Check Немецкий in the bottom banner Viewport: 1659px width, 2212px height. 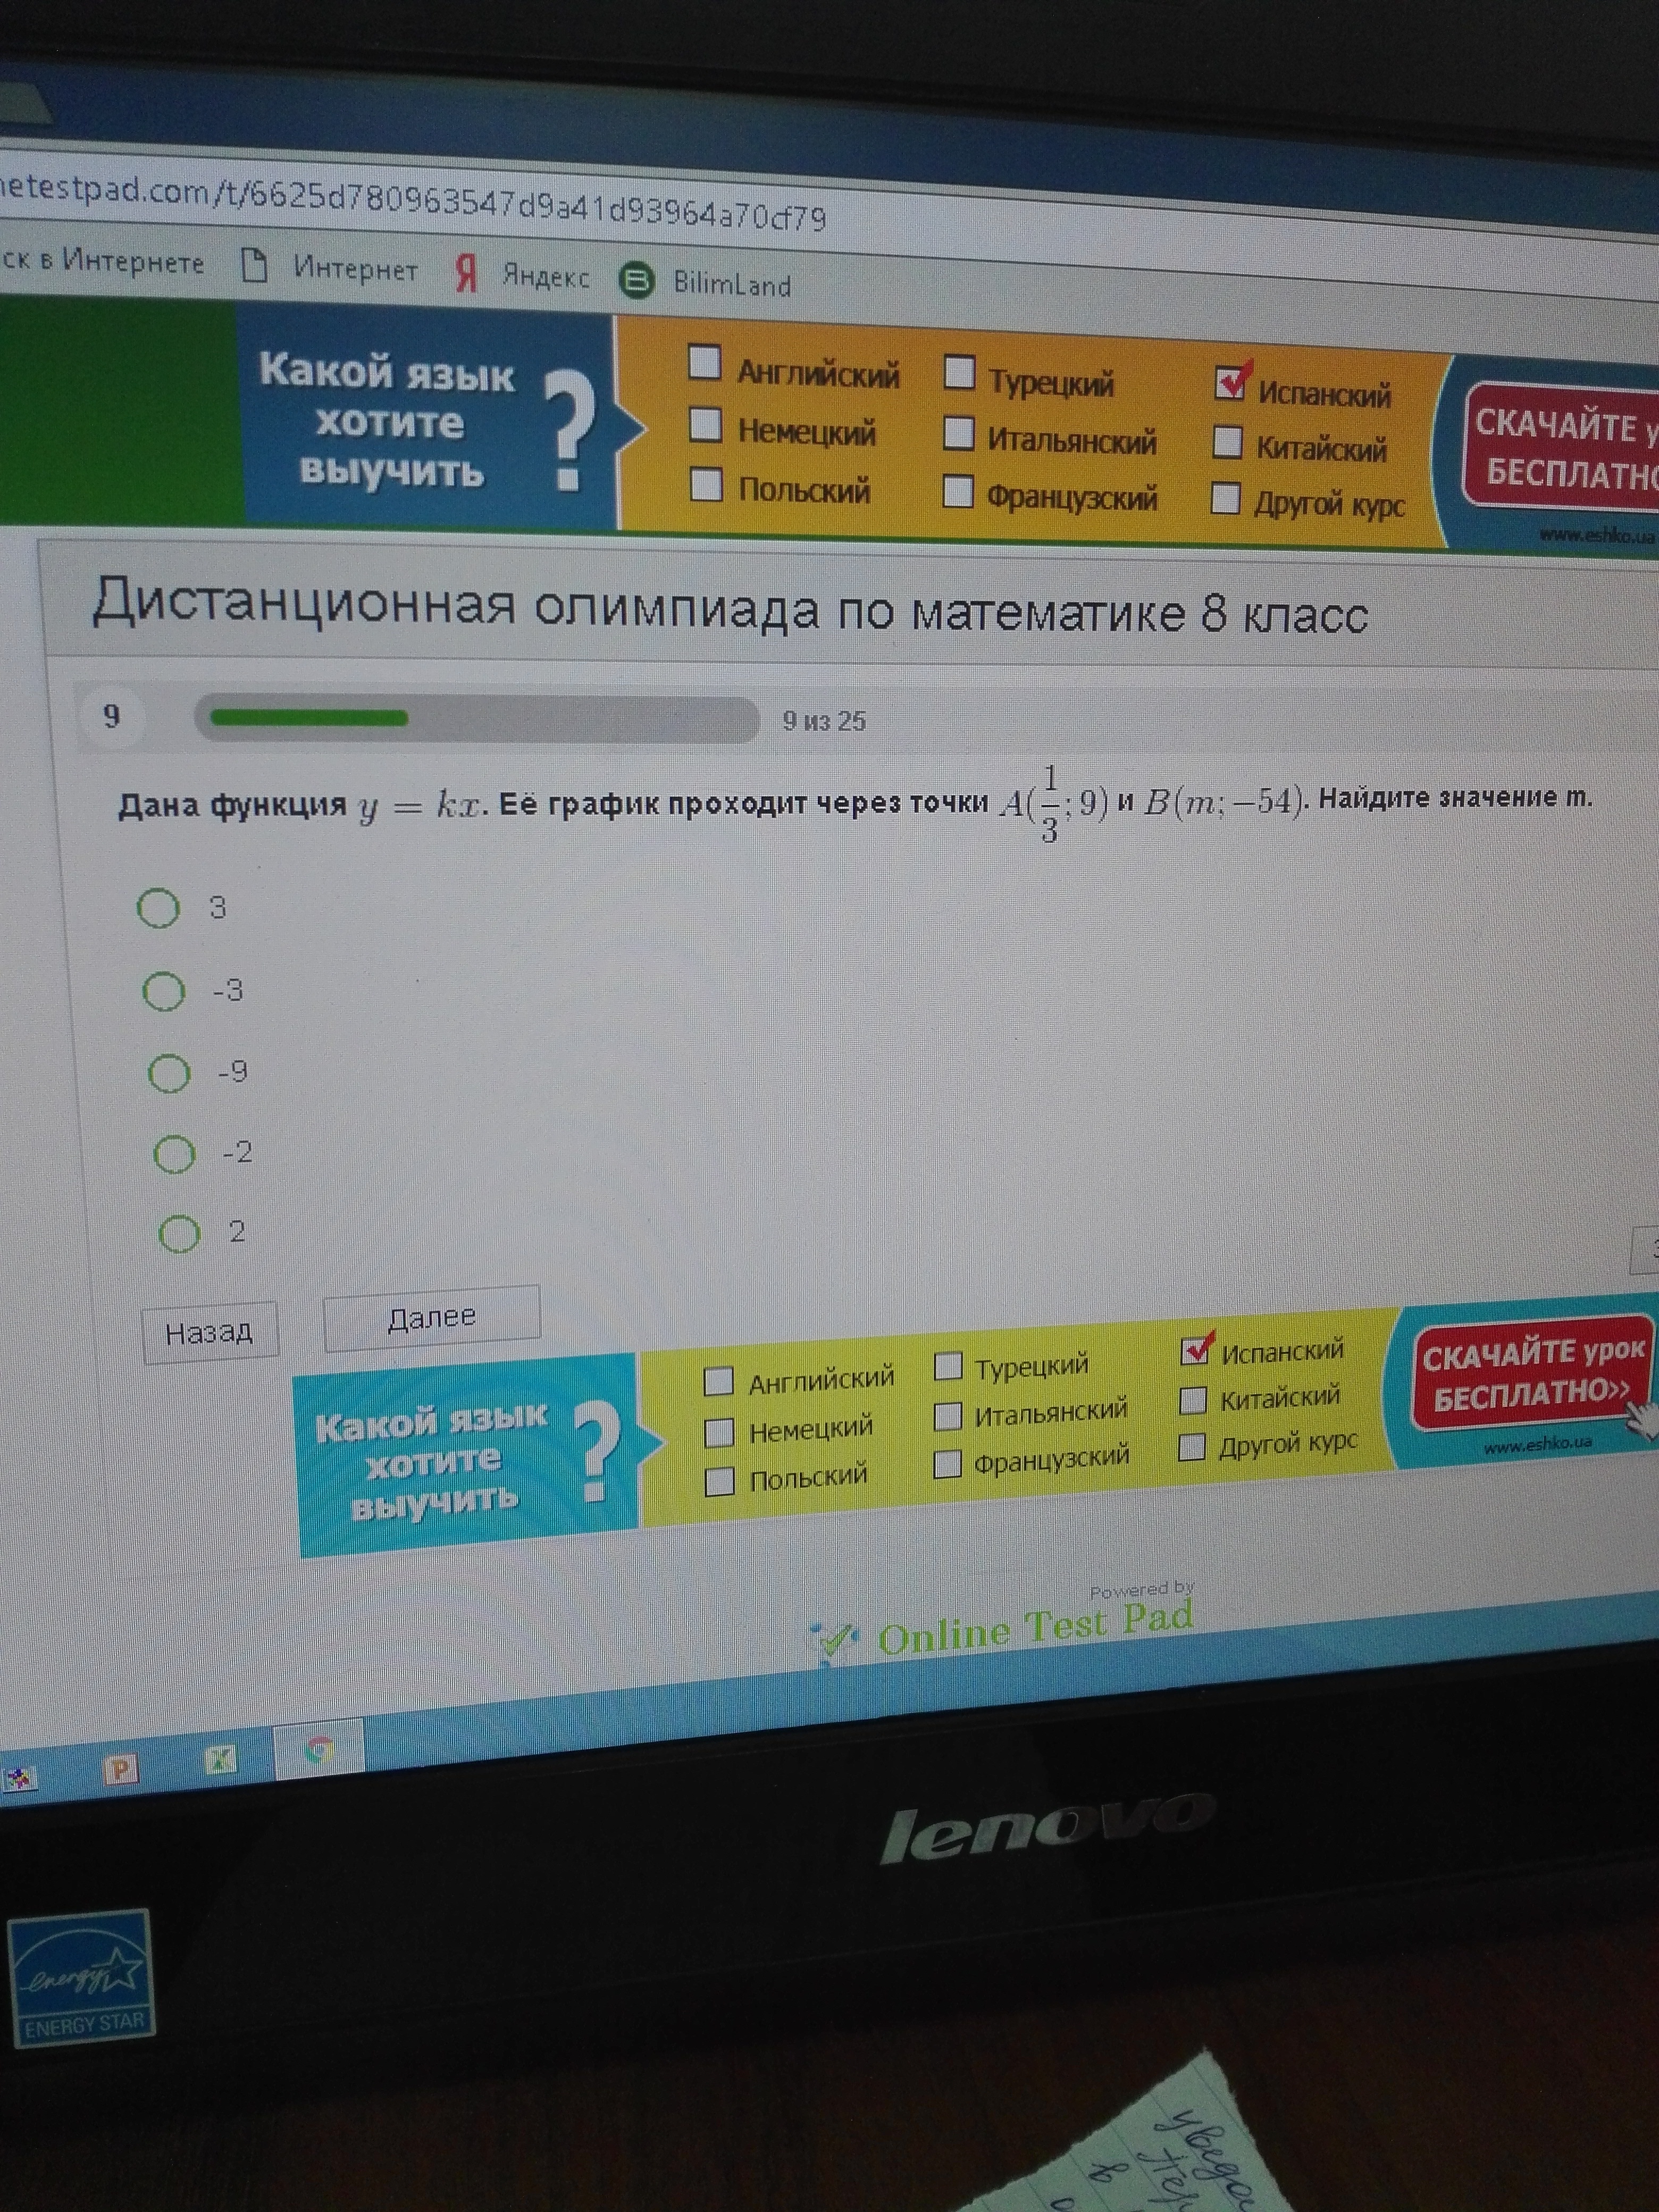coord(719,1432)
